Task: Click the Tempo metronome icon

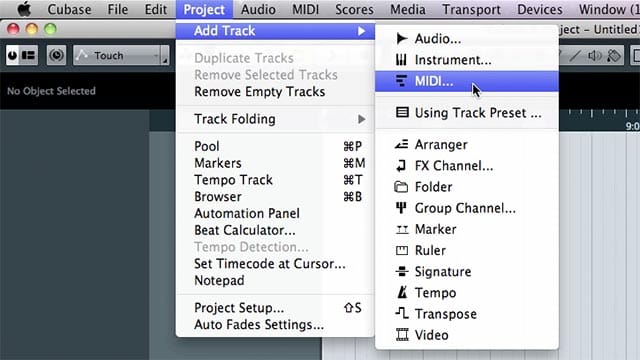Action: 402,292
